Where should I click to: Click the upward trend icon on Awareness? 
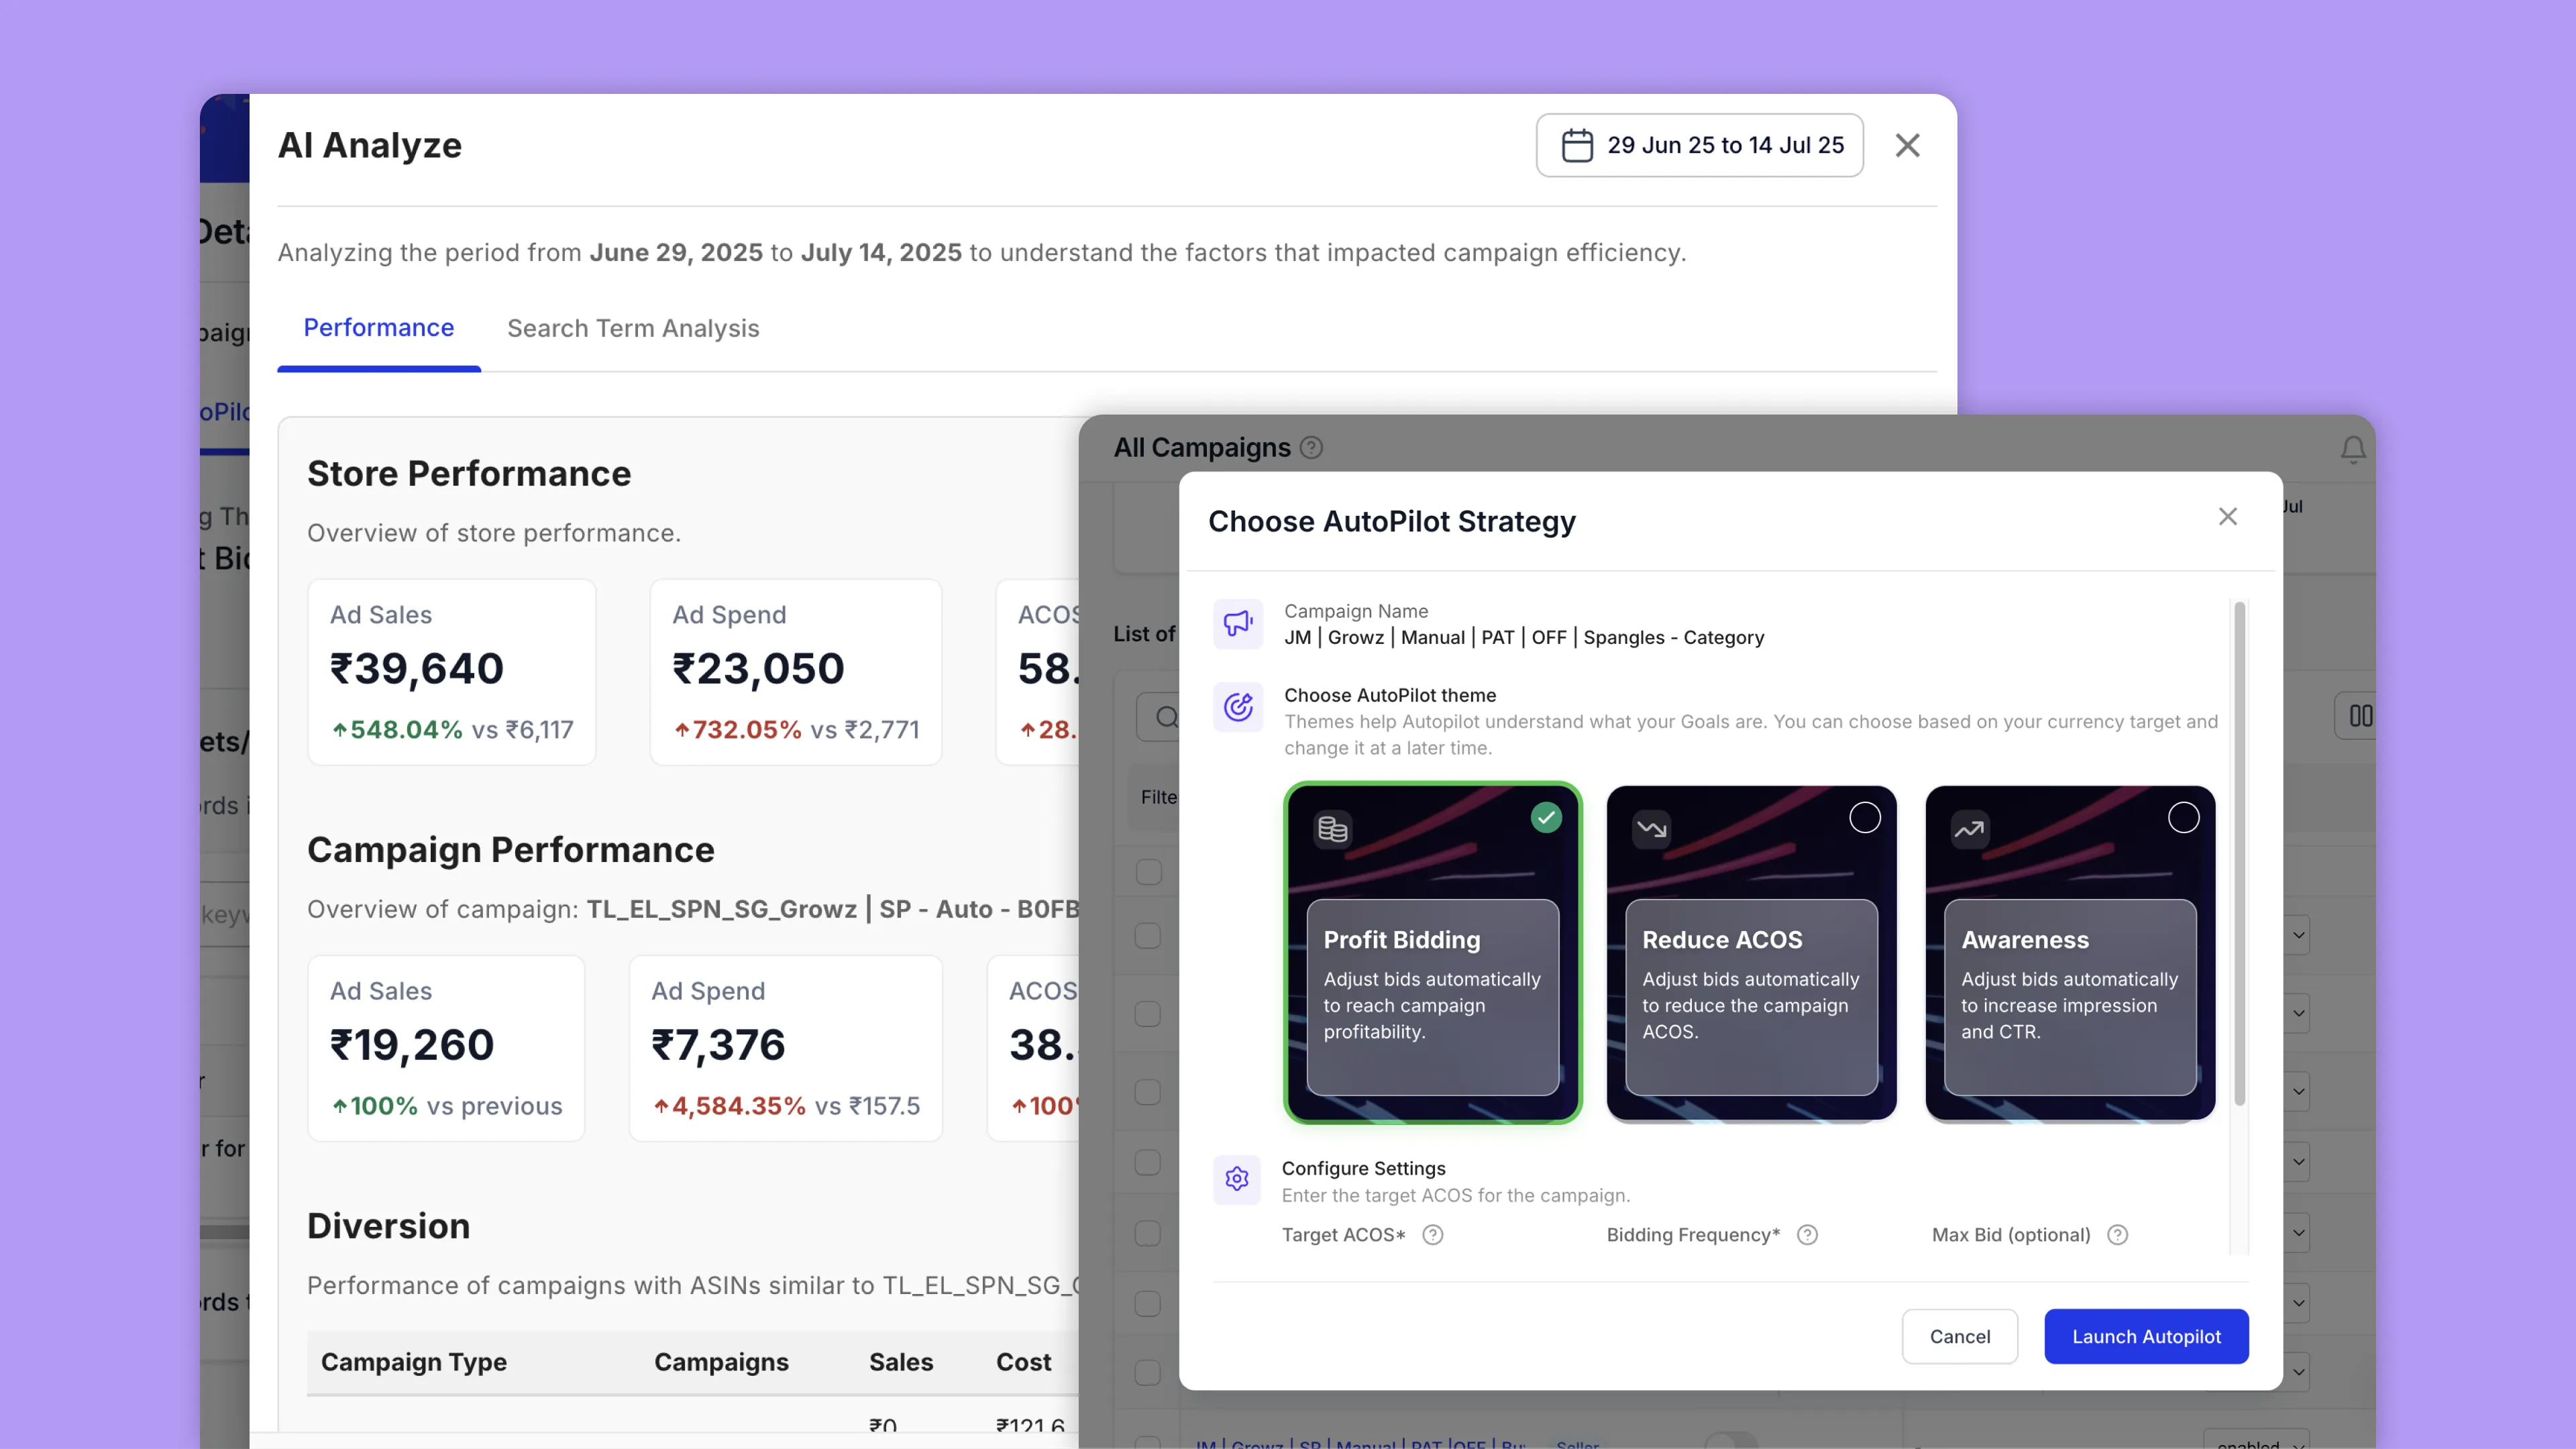coord(1969,829)
